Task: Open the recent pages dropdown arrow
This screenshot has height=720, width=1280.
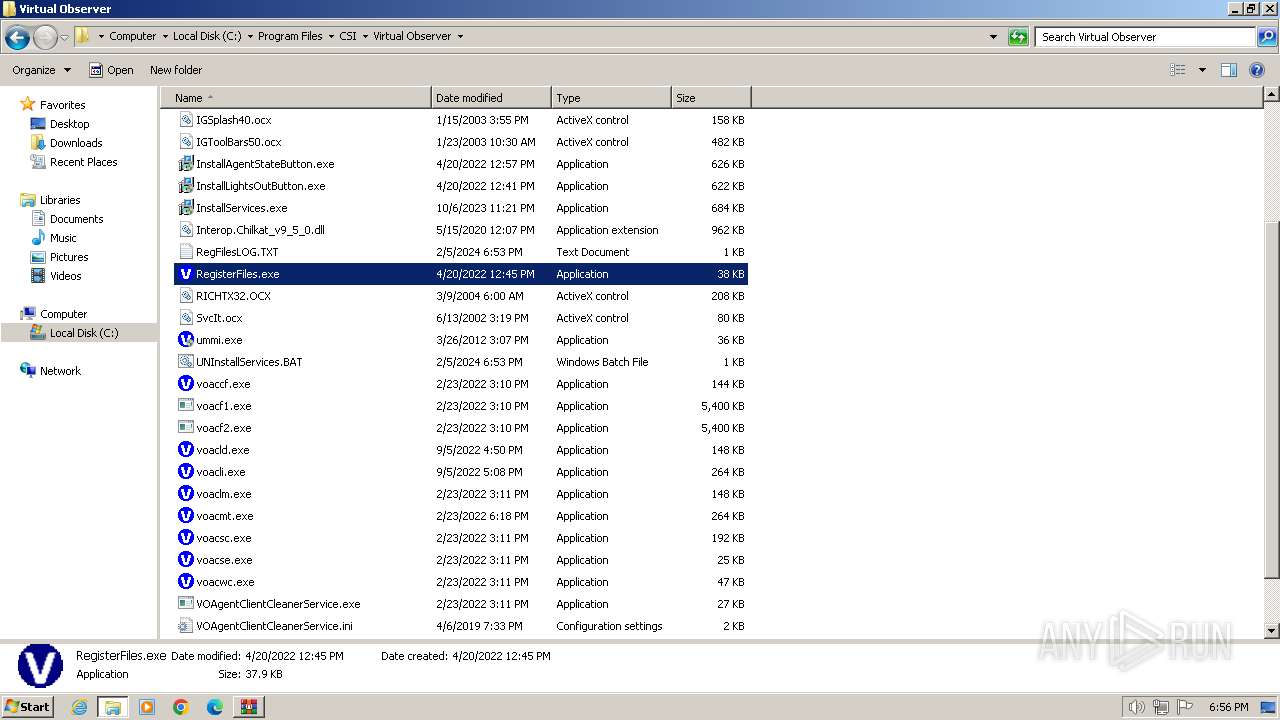Action: (x=64, y=38)
